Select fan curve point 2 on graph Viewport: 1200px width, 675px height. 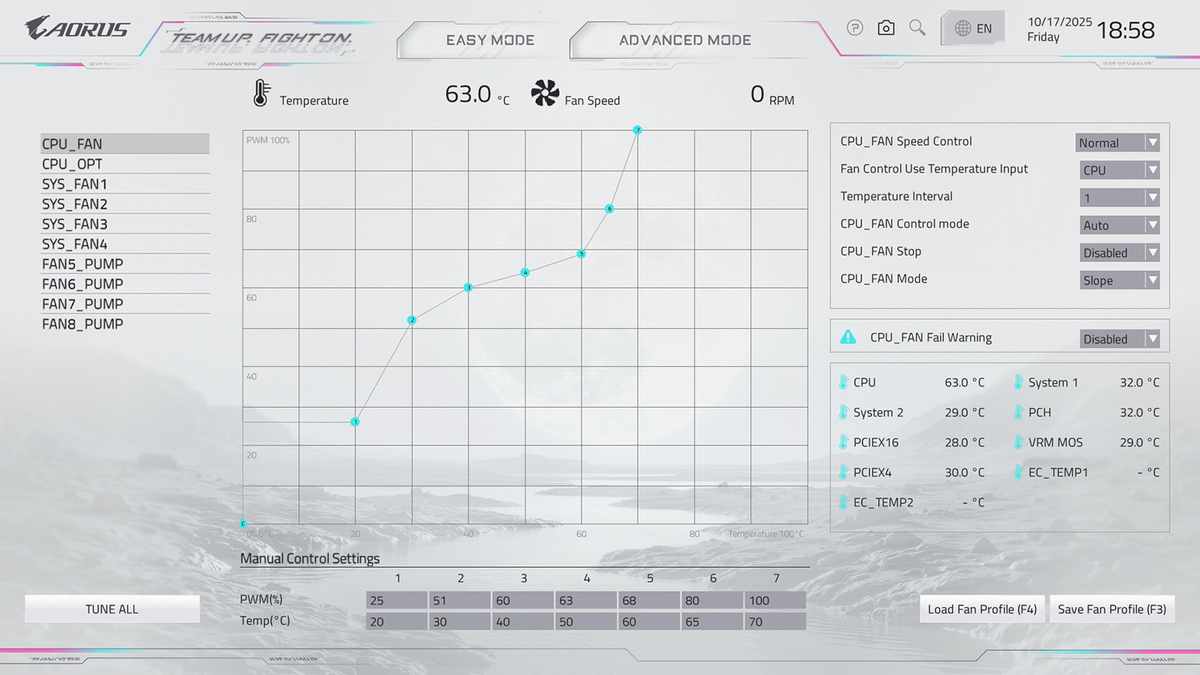(412, 320)
